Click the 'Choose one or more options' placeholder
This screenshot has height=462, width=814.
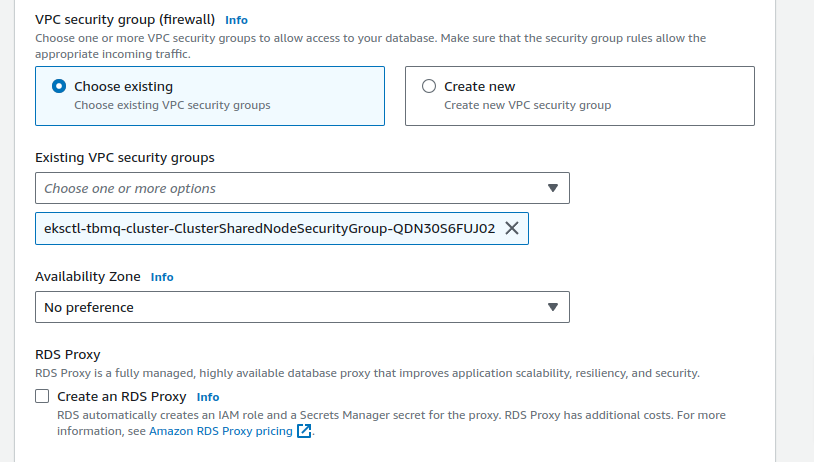point(130,188)
